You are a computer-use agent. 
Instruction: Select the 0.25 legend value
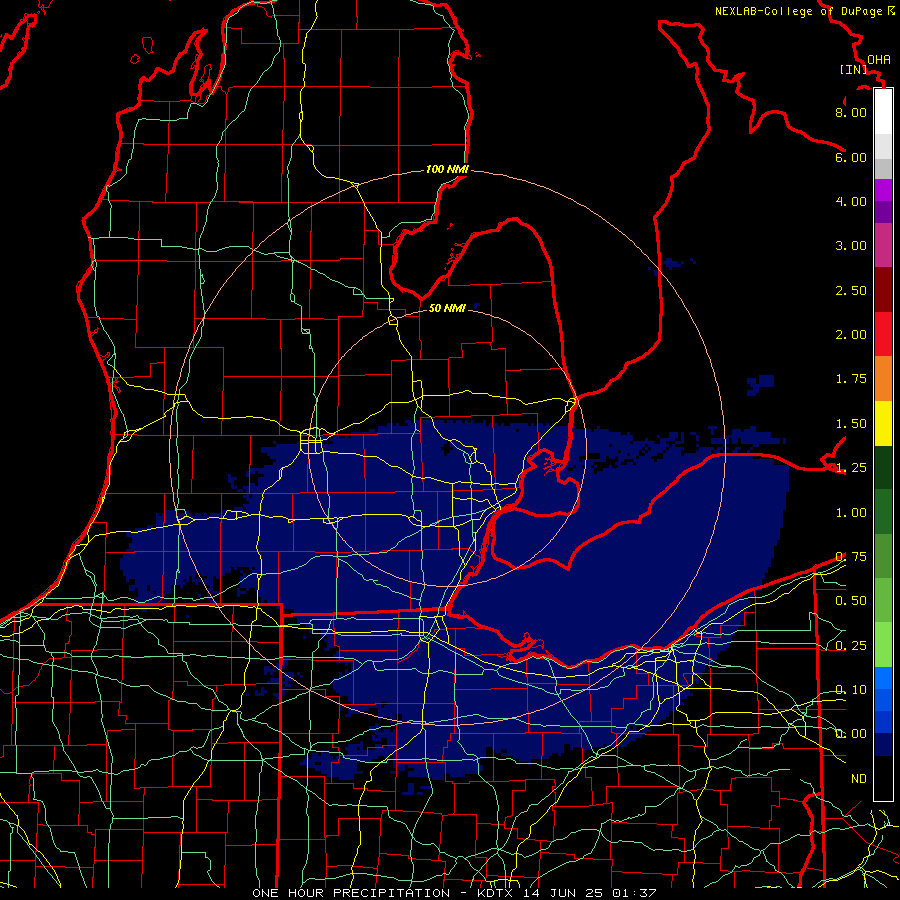click(x=851, y=646)
